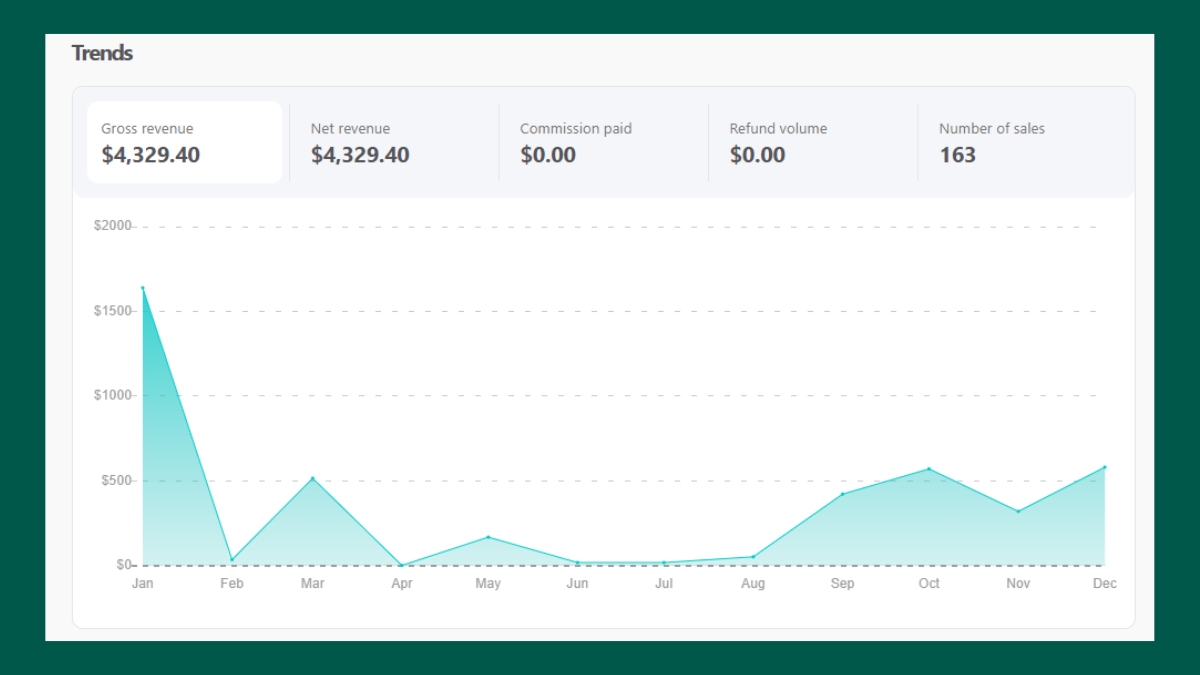
Task: Click the Trends section heading
Action: (102, 53)
